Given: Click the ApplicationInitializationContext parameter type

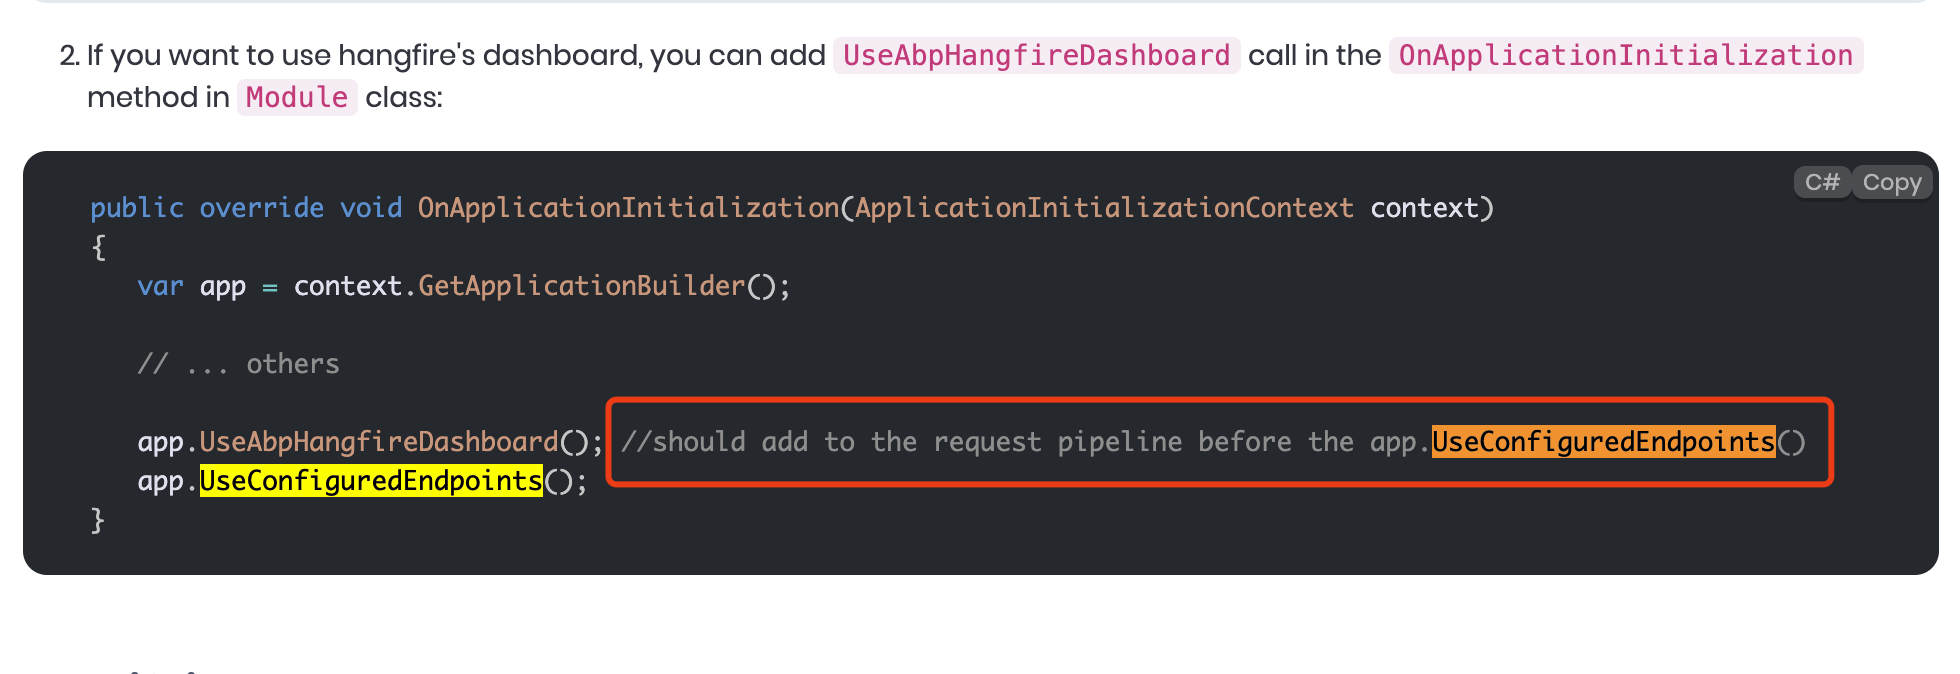Looking at the screenshot, I should pos(1104,208).
